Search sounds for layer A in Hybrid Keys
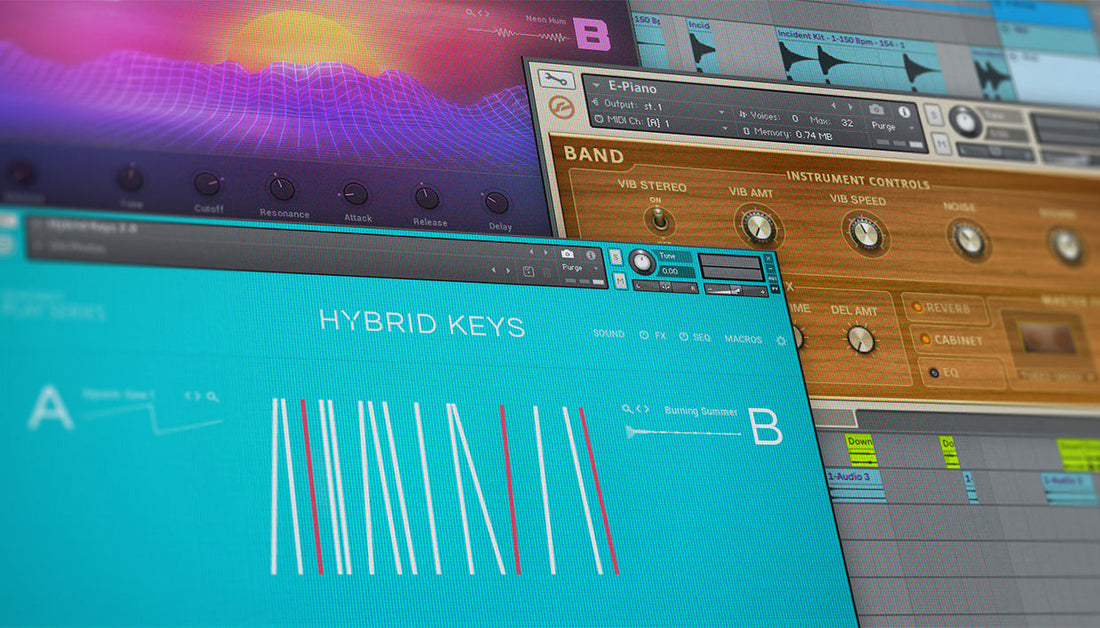The width and height of the screenshot is (1100, 628). point(212,397)
